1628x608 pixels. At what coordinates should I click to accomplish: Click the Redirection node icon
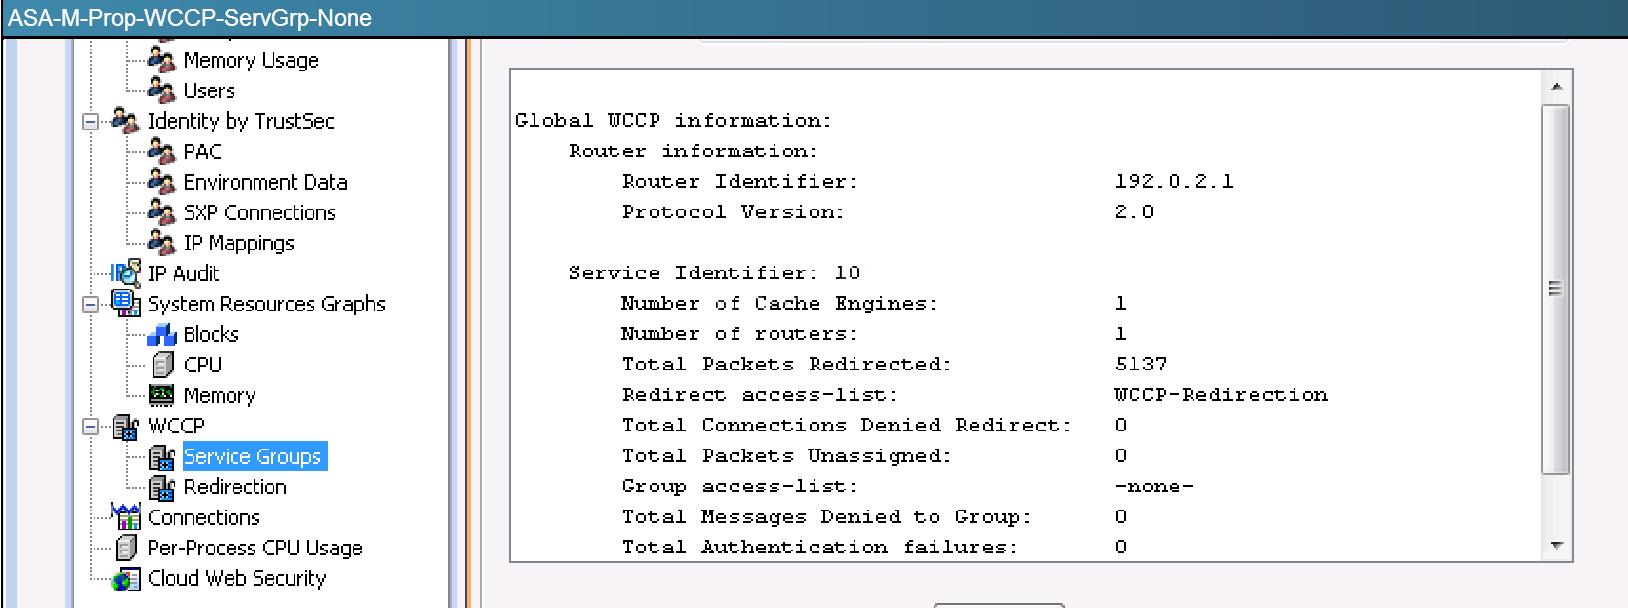(161, 487)
